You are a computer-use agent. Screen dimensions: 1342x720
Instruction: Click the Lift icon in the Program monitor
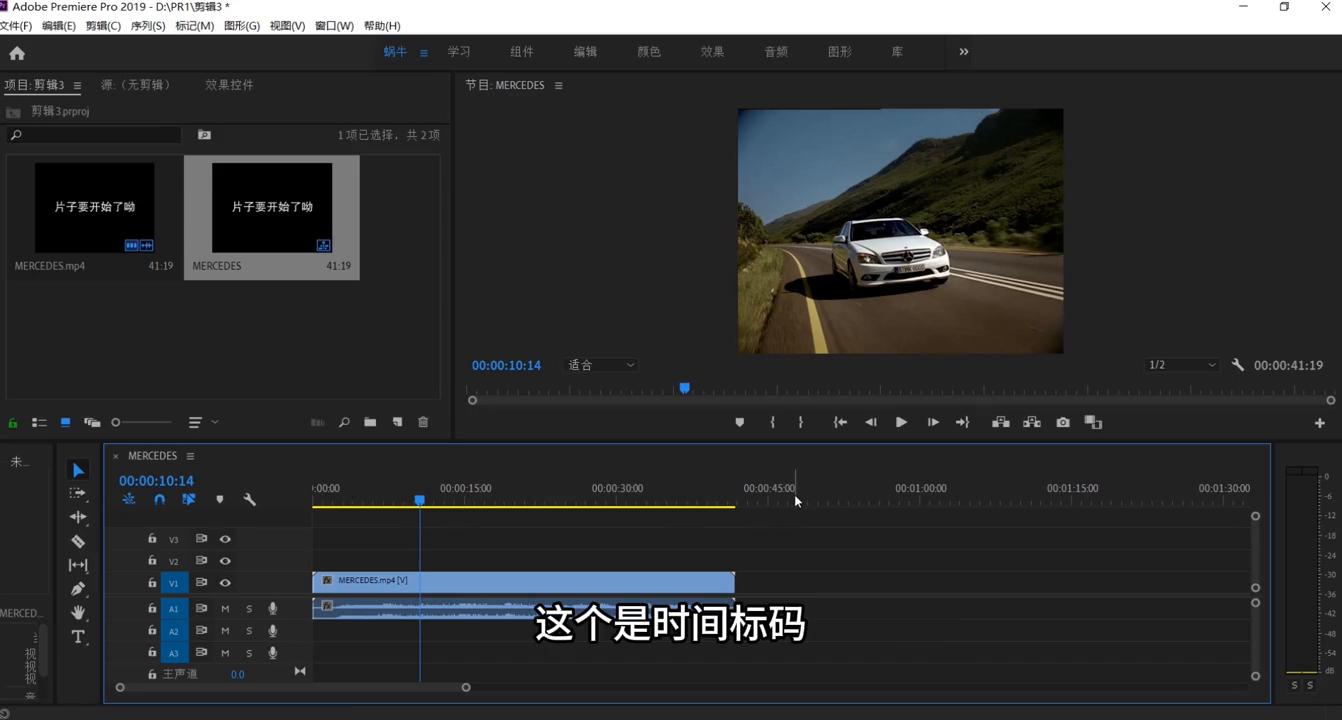[x=1000, y=421]
